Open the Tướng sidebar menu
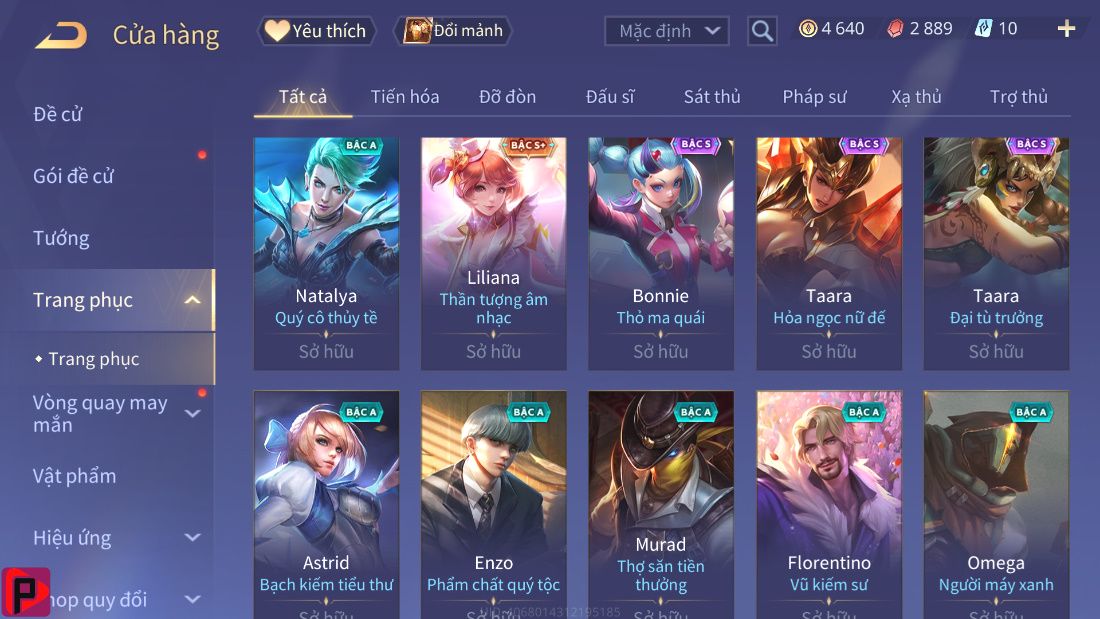 tap(61, 238)
